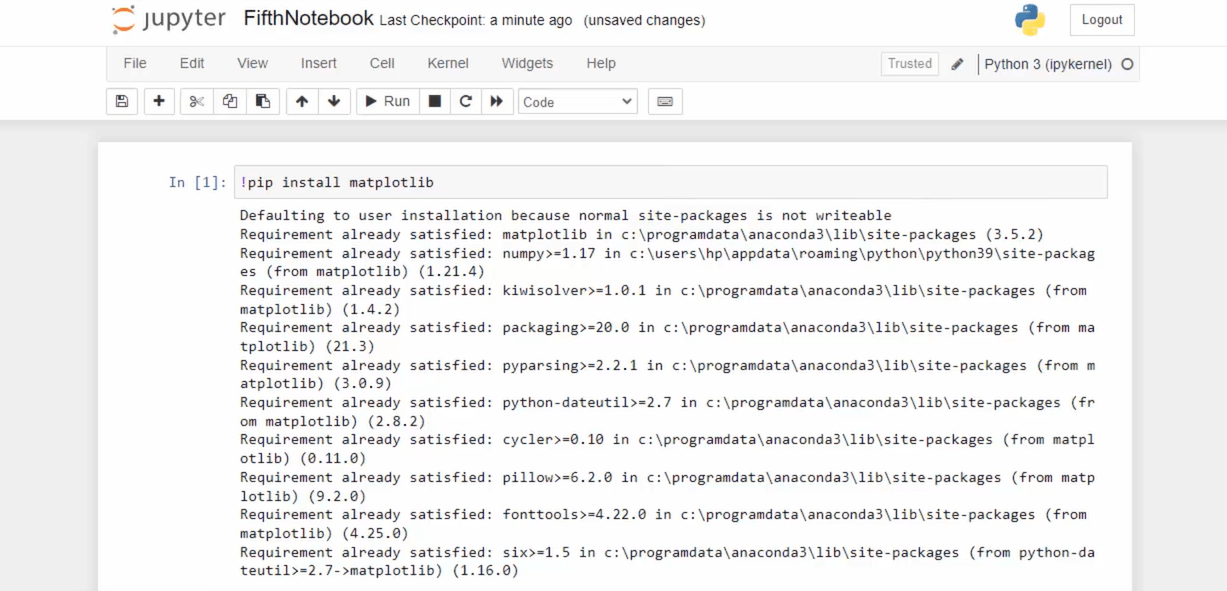The image size is (1227, 591).
Task: Open the cell type dropdown showing Code
Action: [577, 101]
